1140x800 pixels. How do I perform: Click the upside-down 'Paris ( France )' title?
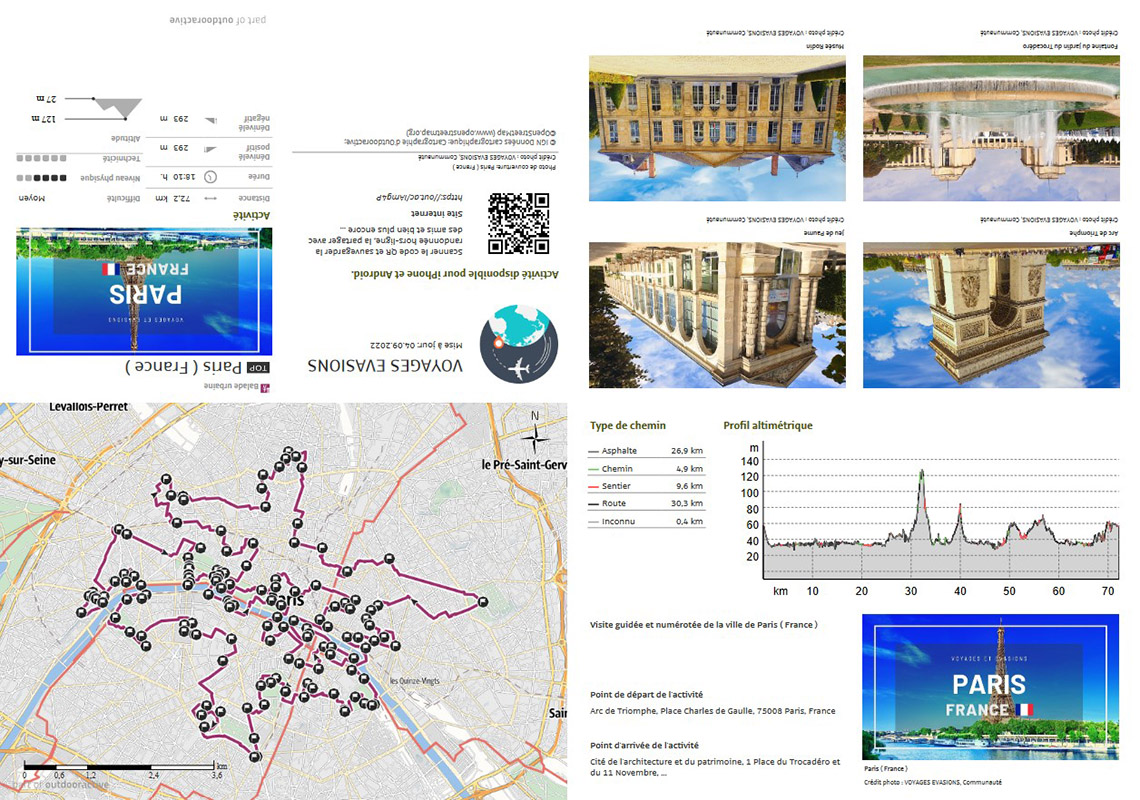click(183, 366)
